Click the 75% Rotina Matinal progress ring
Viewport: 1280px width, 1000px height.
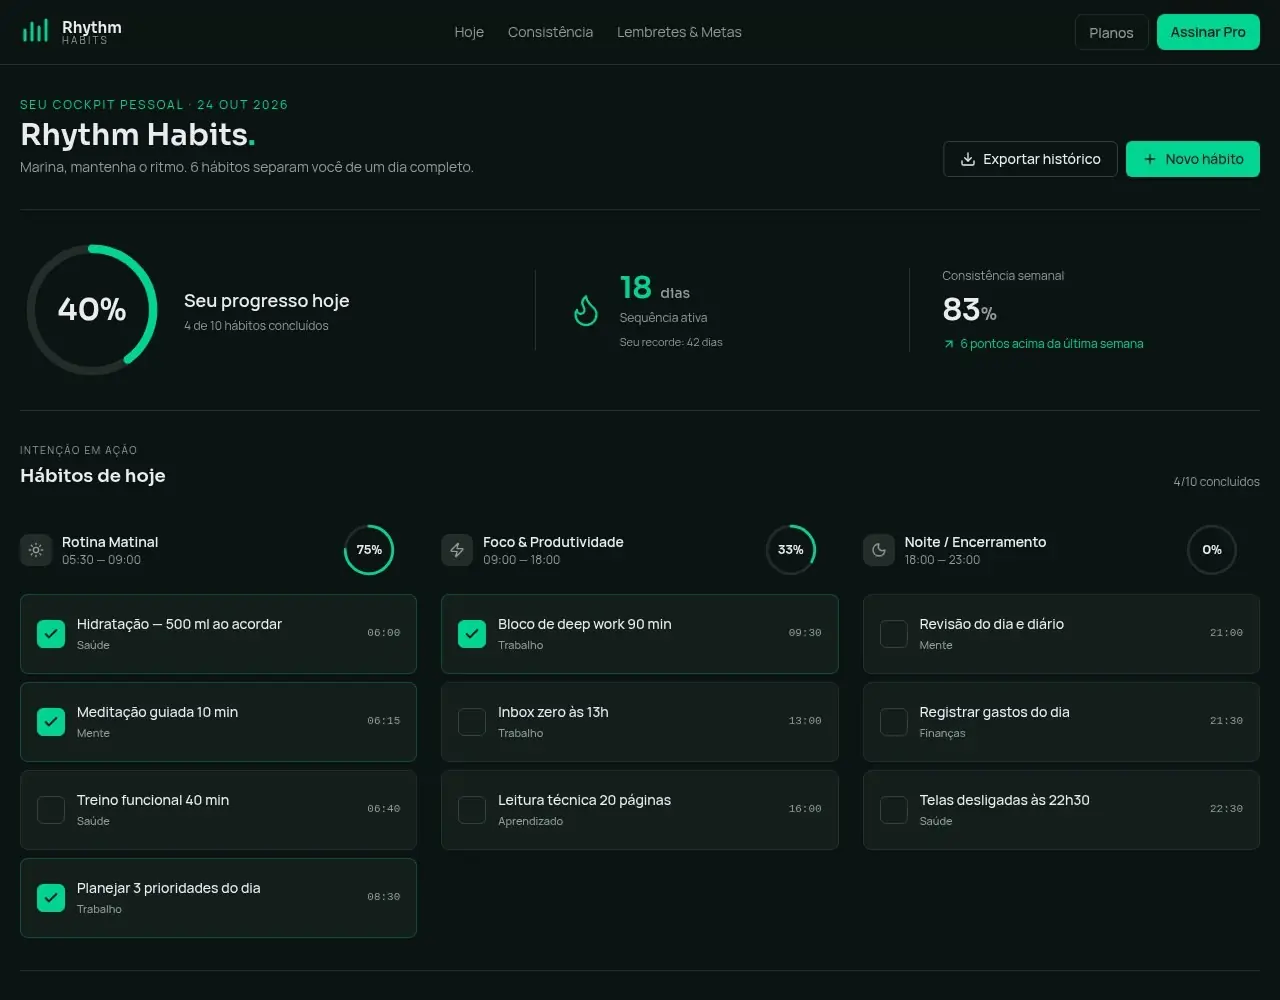(369, 550)
